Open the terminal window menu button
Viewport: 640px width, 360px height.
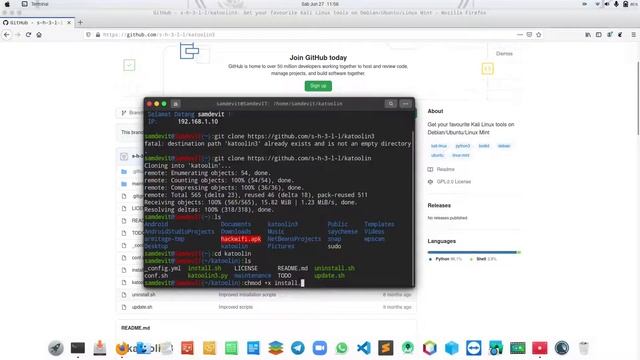pos(405,104)
